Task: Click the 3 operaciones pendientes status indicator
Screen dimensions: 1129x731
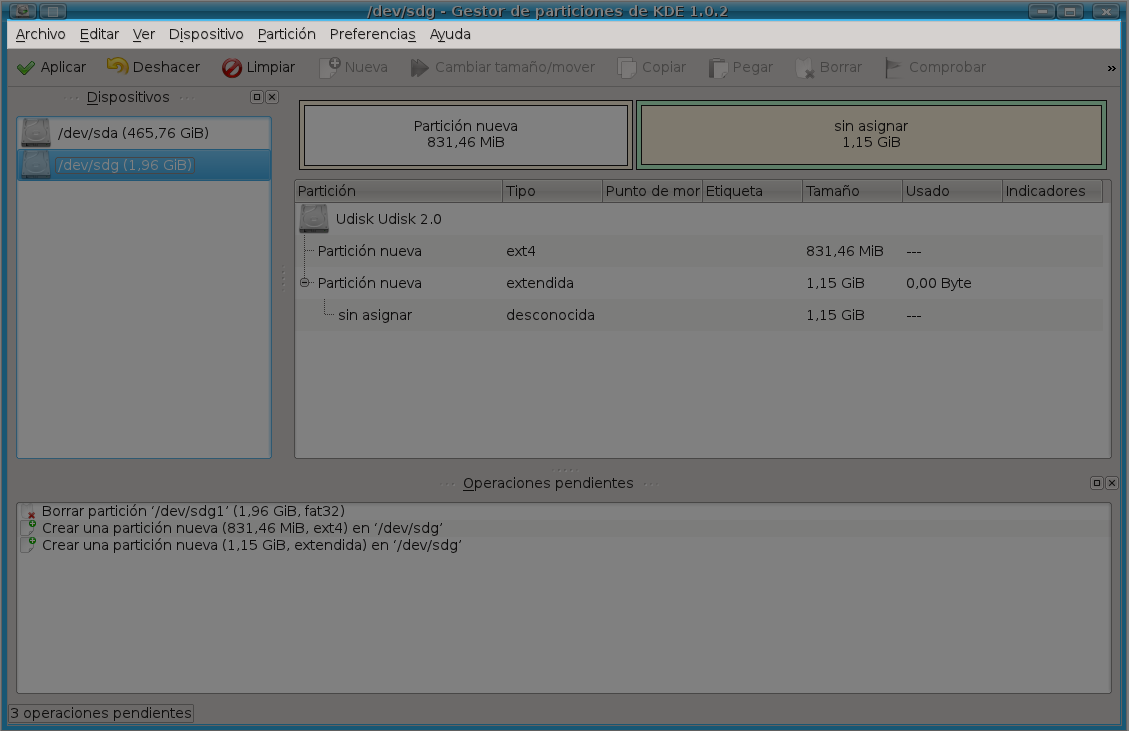Action: tap(100, 713)
